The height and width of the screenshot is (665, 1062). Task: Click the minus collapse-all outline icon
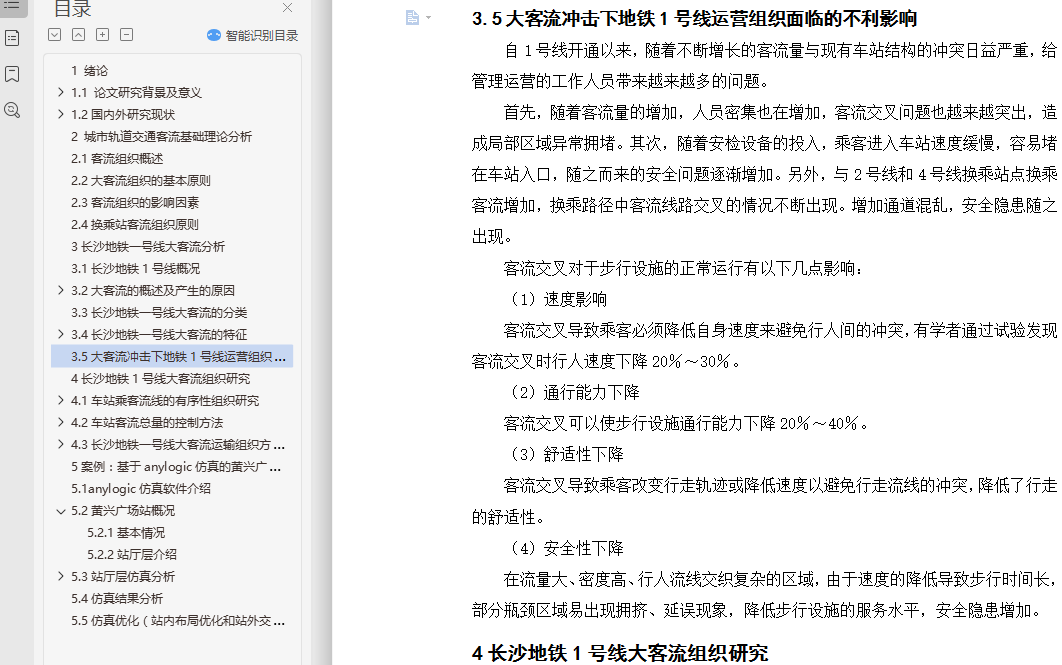pyautogui.click(x=126, y=35)
